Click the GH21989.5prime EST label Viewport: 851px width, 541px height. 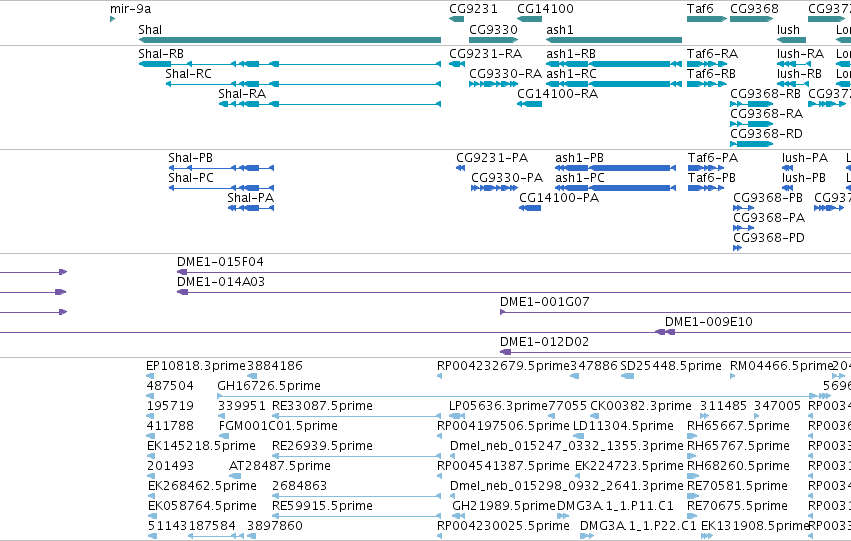tap(504, 506)
